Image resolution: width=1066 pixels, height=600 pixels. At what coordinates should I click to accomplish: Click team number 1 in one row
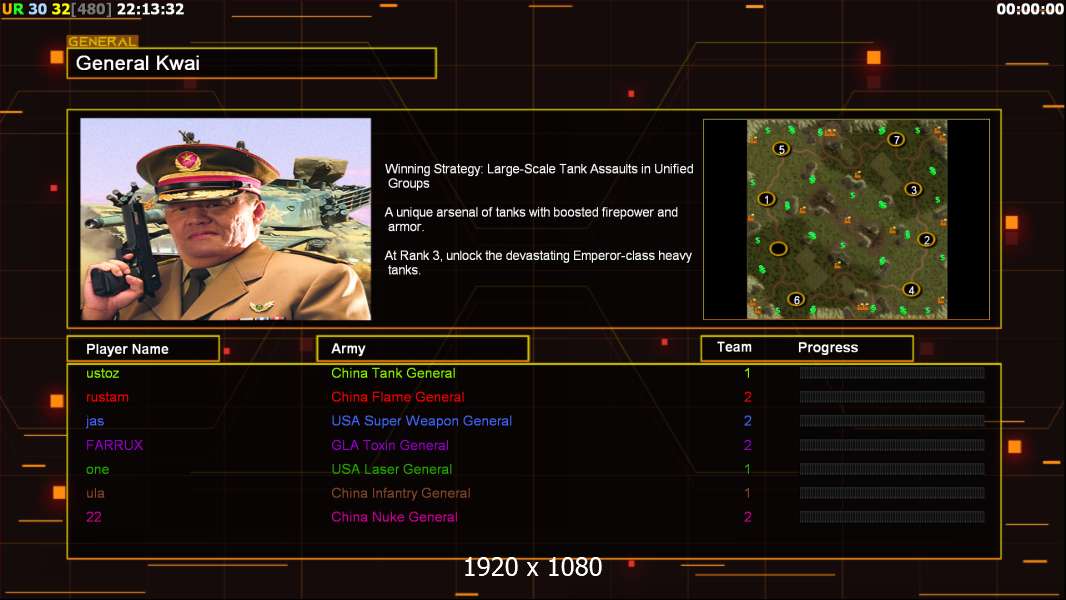click(x=747, y=470)
